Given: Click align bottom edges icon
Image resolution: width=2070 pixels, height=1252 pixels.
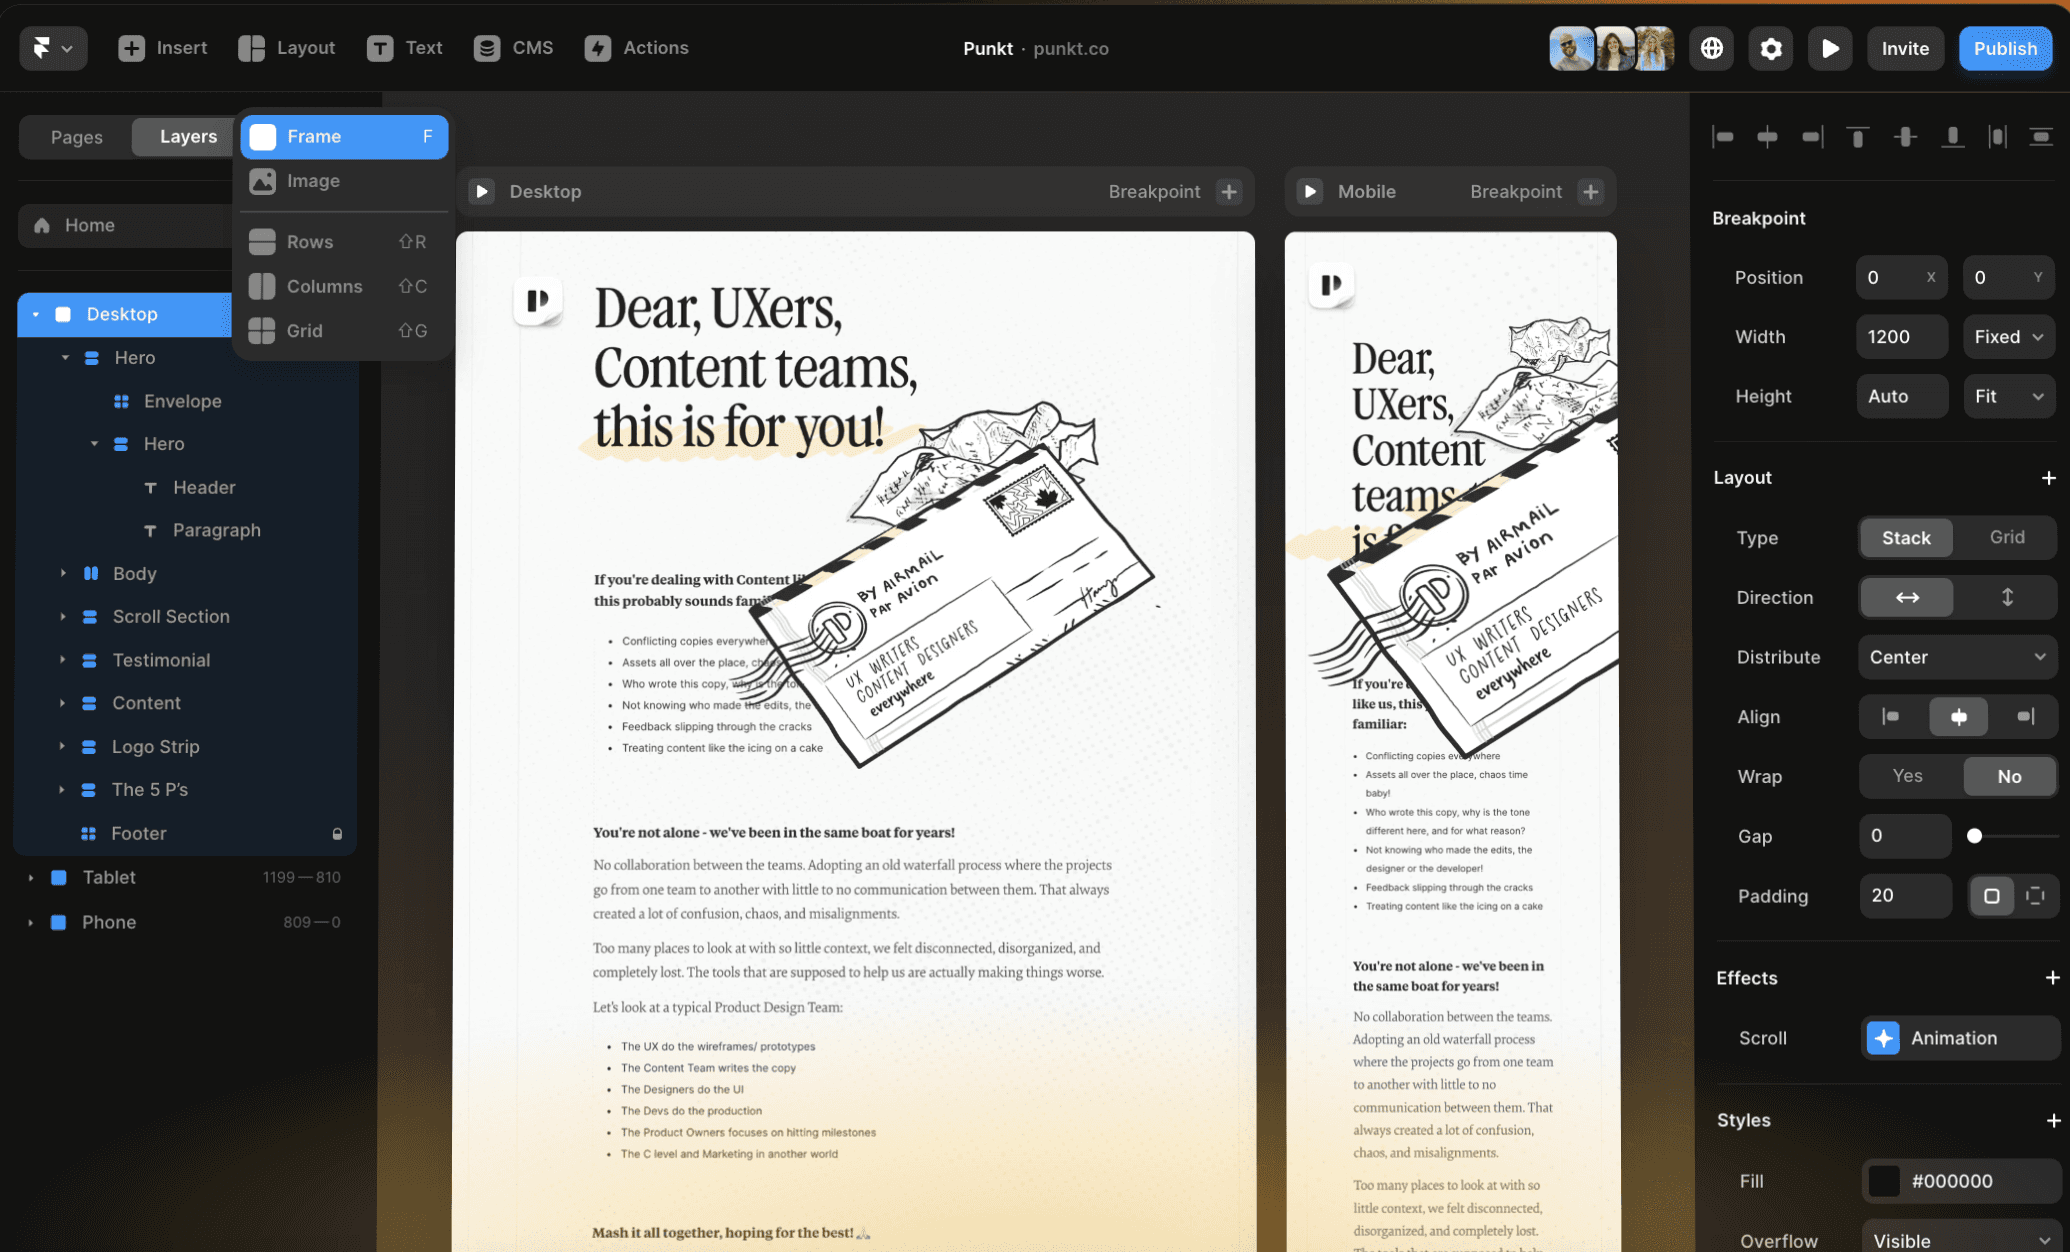Looking at the screenshot, I should [1952, 137].
